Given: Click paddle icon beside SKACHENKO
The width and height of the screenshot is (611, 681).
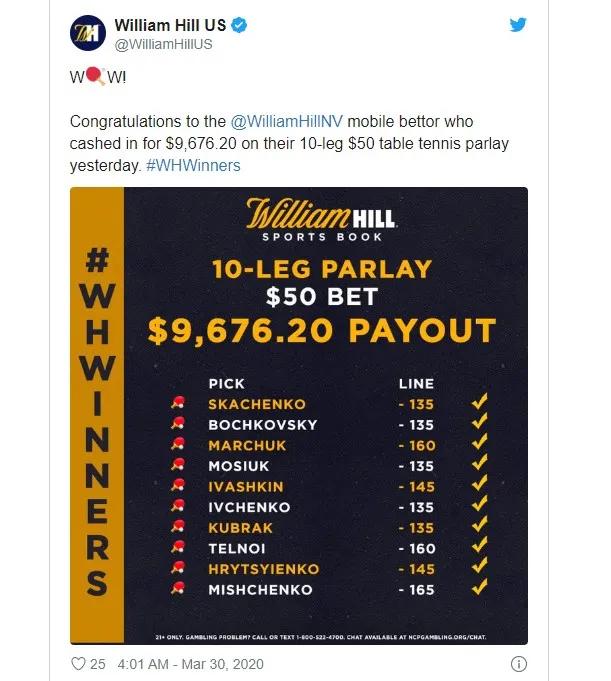Looking at the screenshot, I should pyautogui.click(x=178, y=403).
